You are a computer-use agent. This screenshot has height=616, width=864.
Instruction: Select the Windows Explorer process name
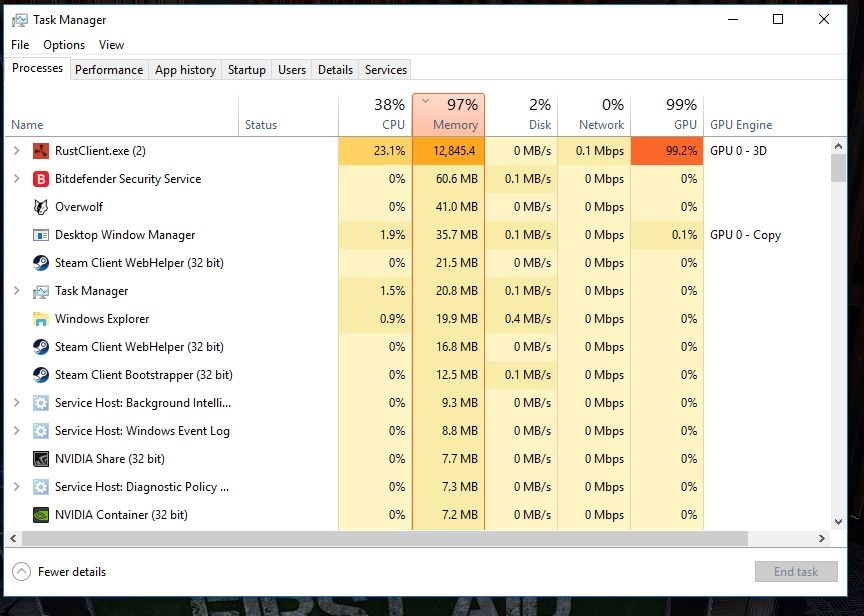click(102, 319)
